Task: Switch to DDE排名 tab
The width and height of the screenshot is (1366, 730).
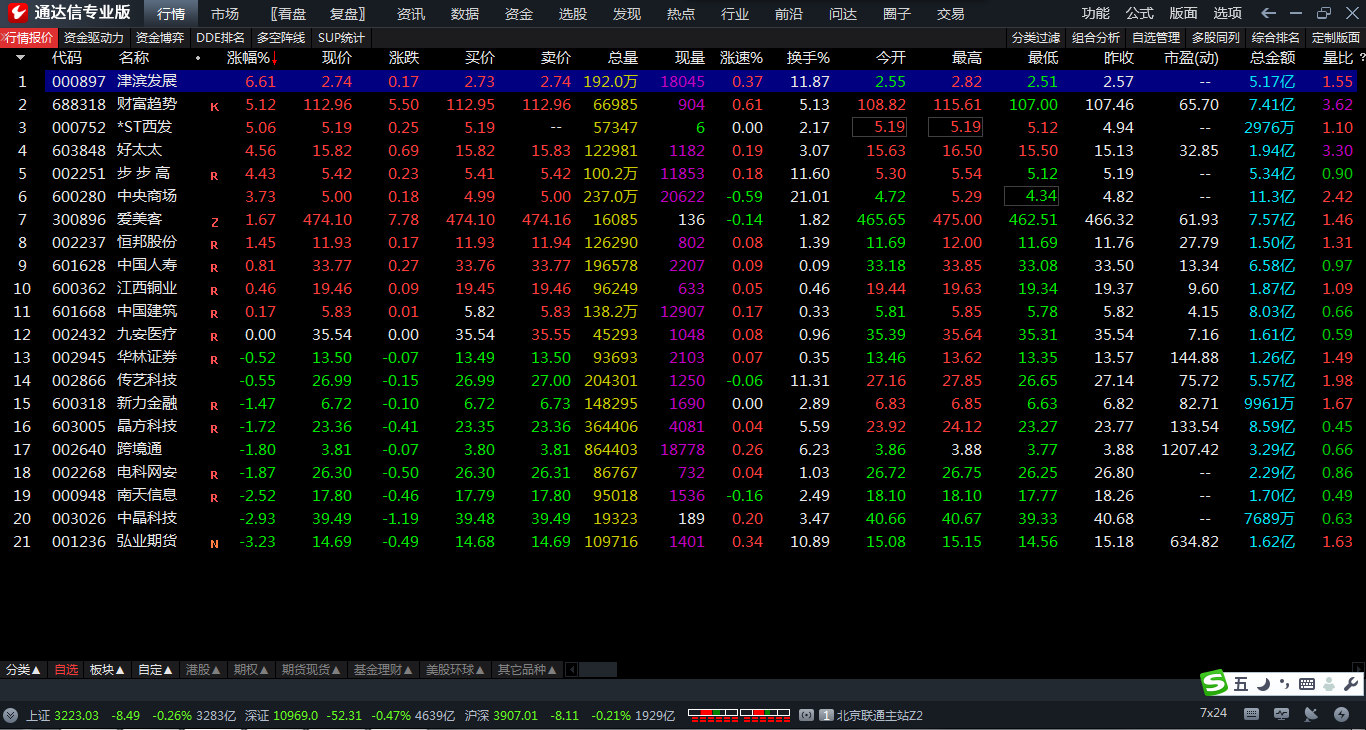Action: [x=221, y=37]
